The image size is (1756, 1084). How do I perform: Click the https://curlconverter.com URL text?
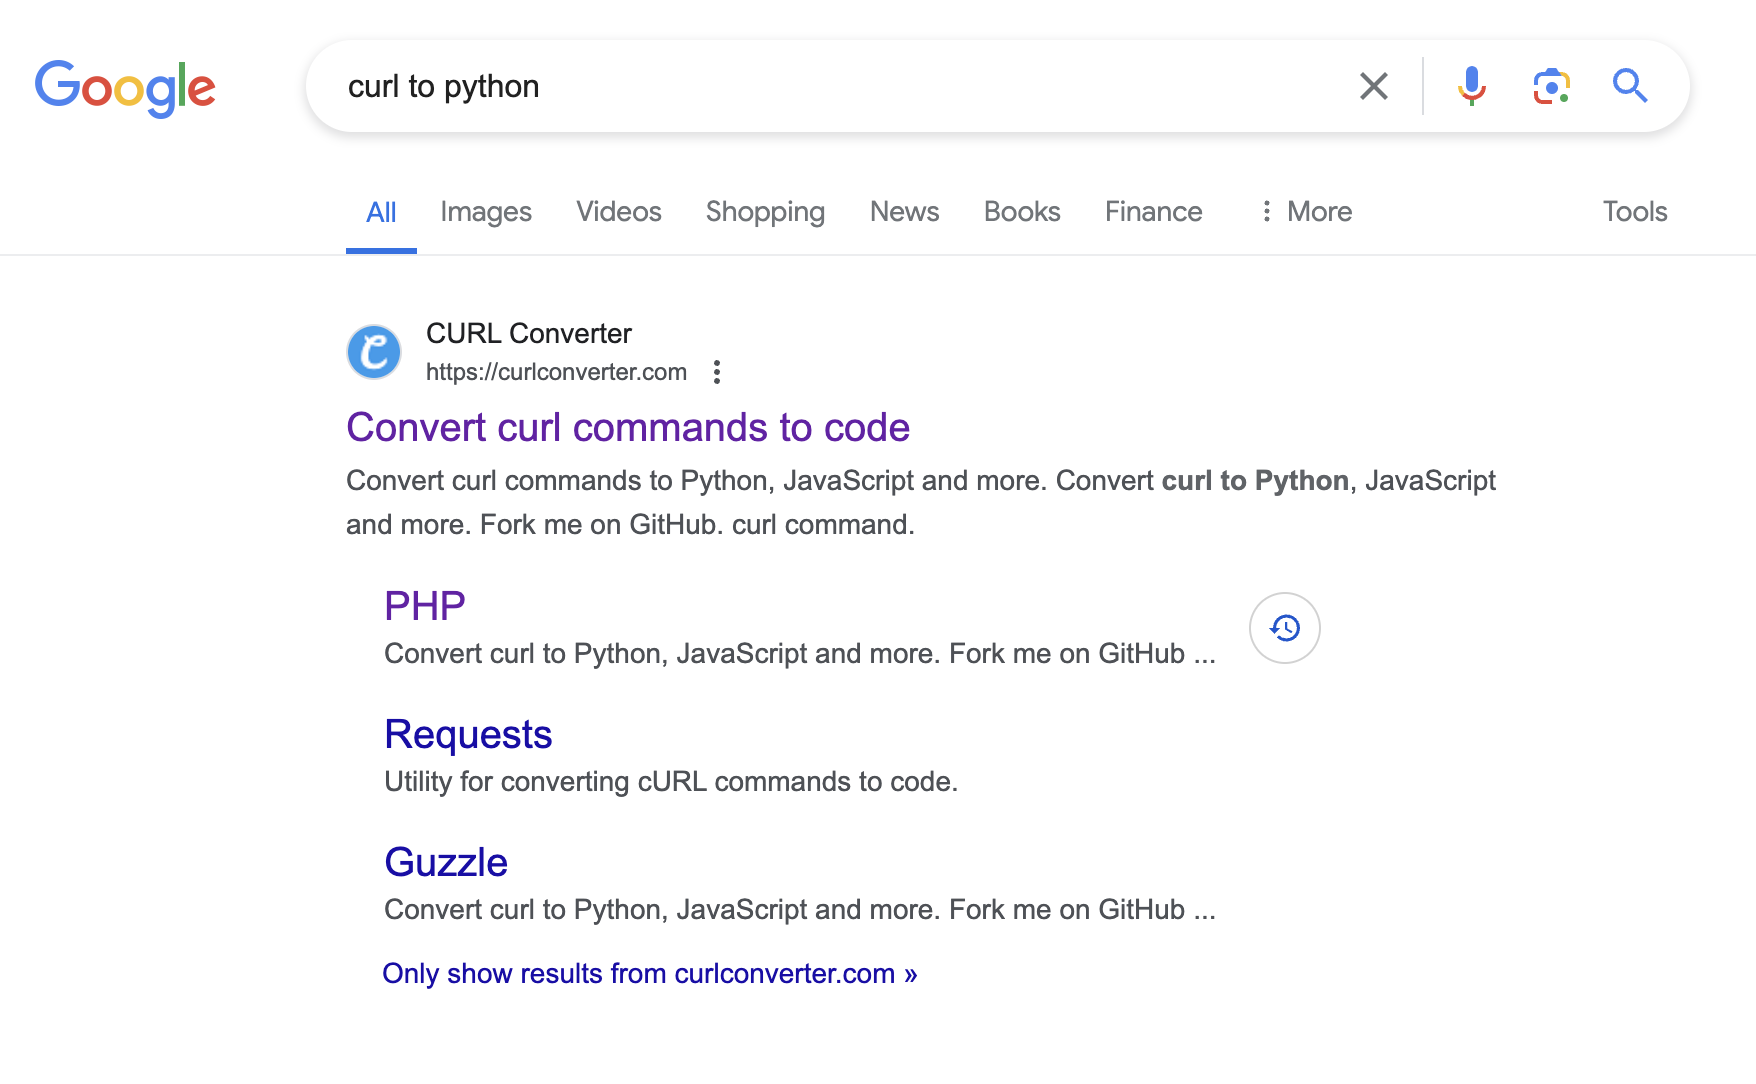coord(556,372)
